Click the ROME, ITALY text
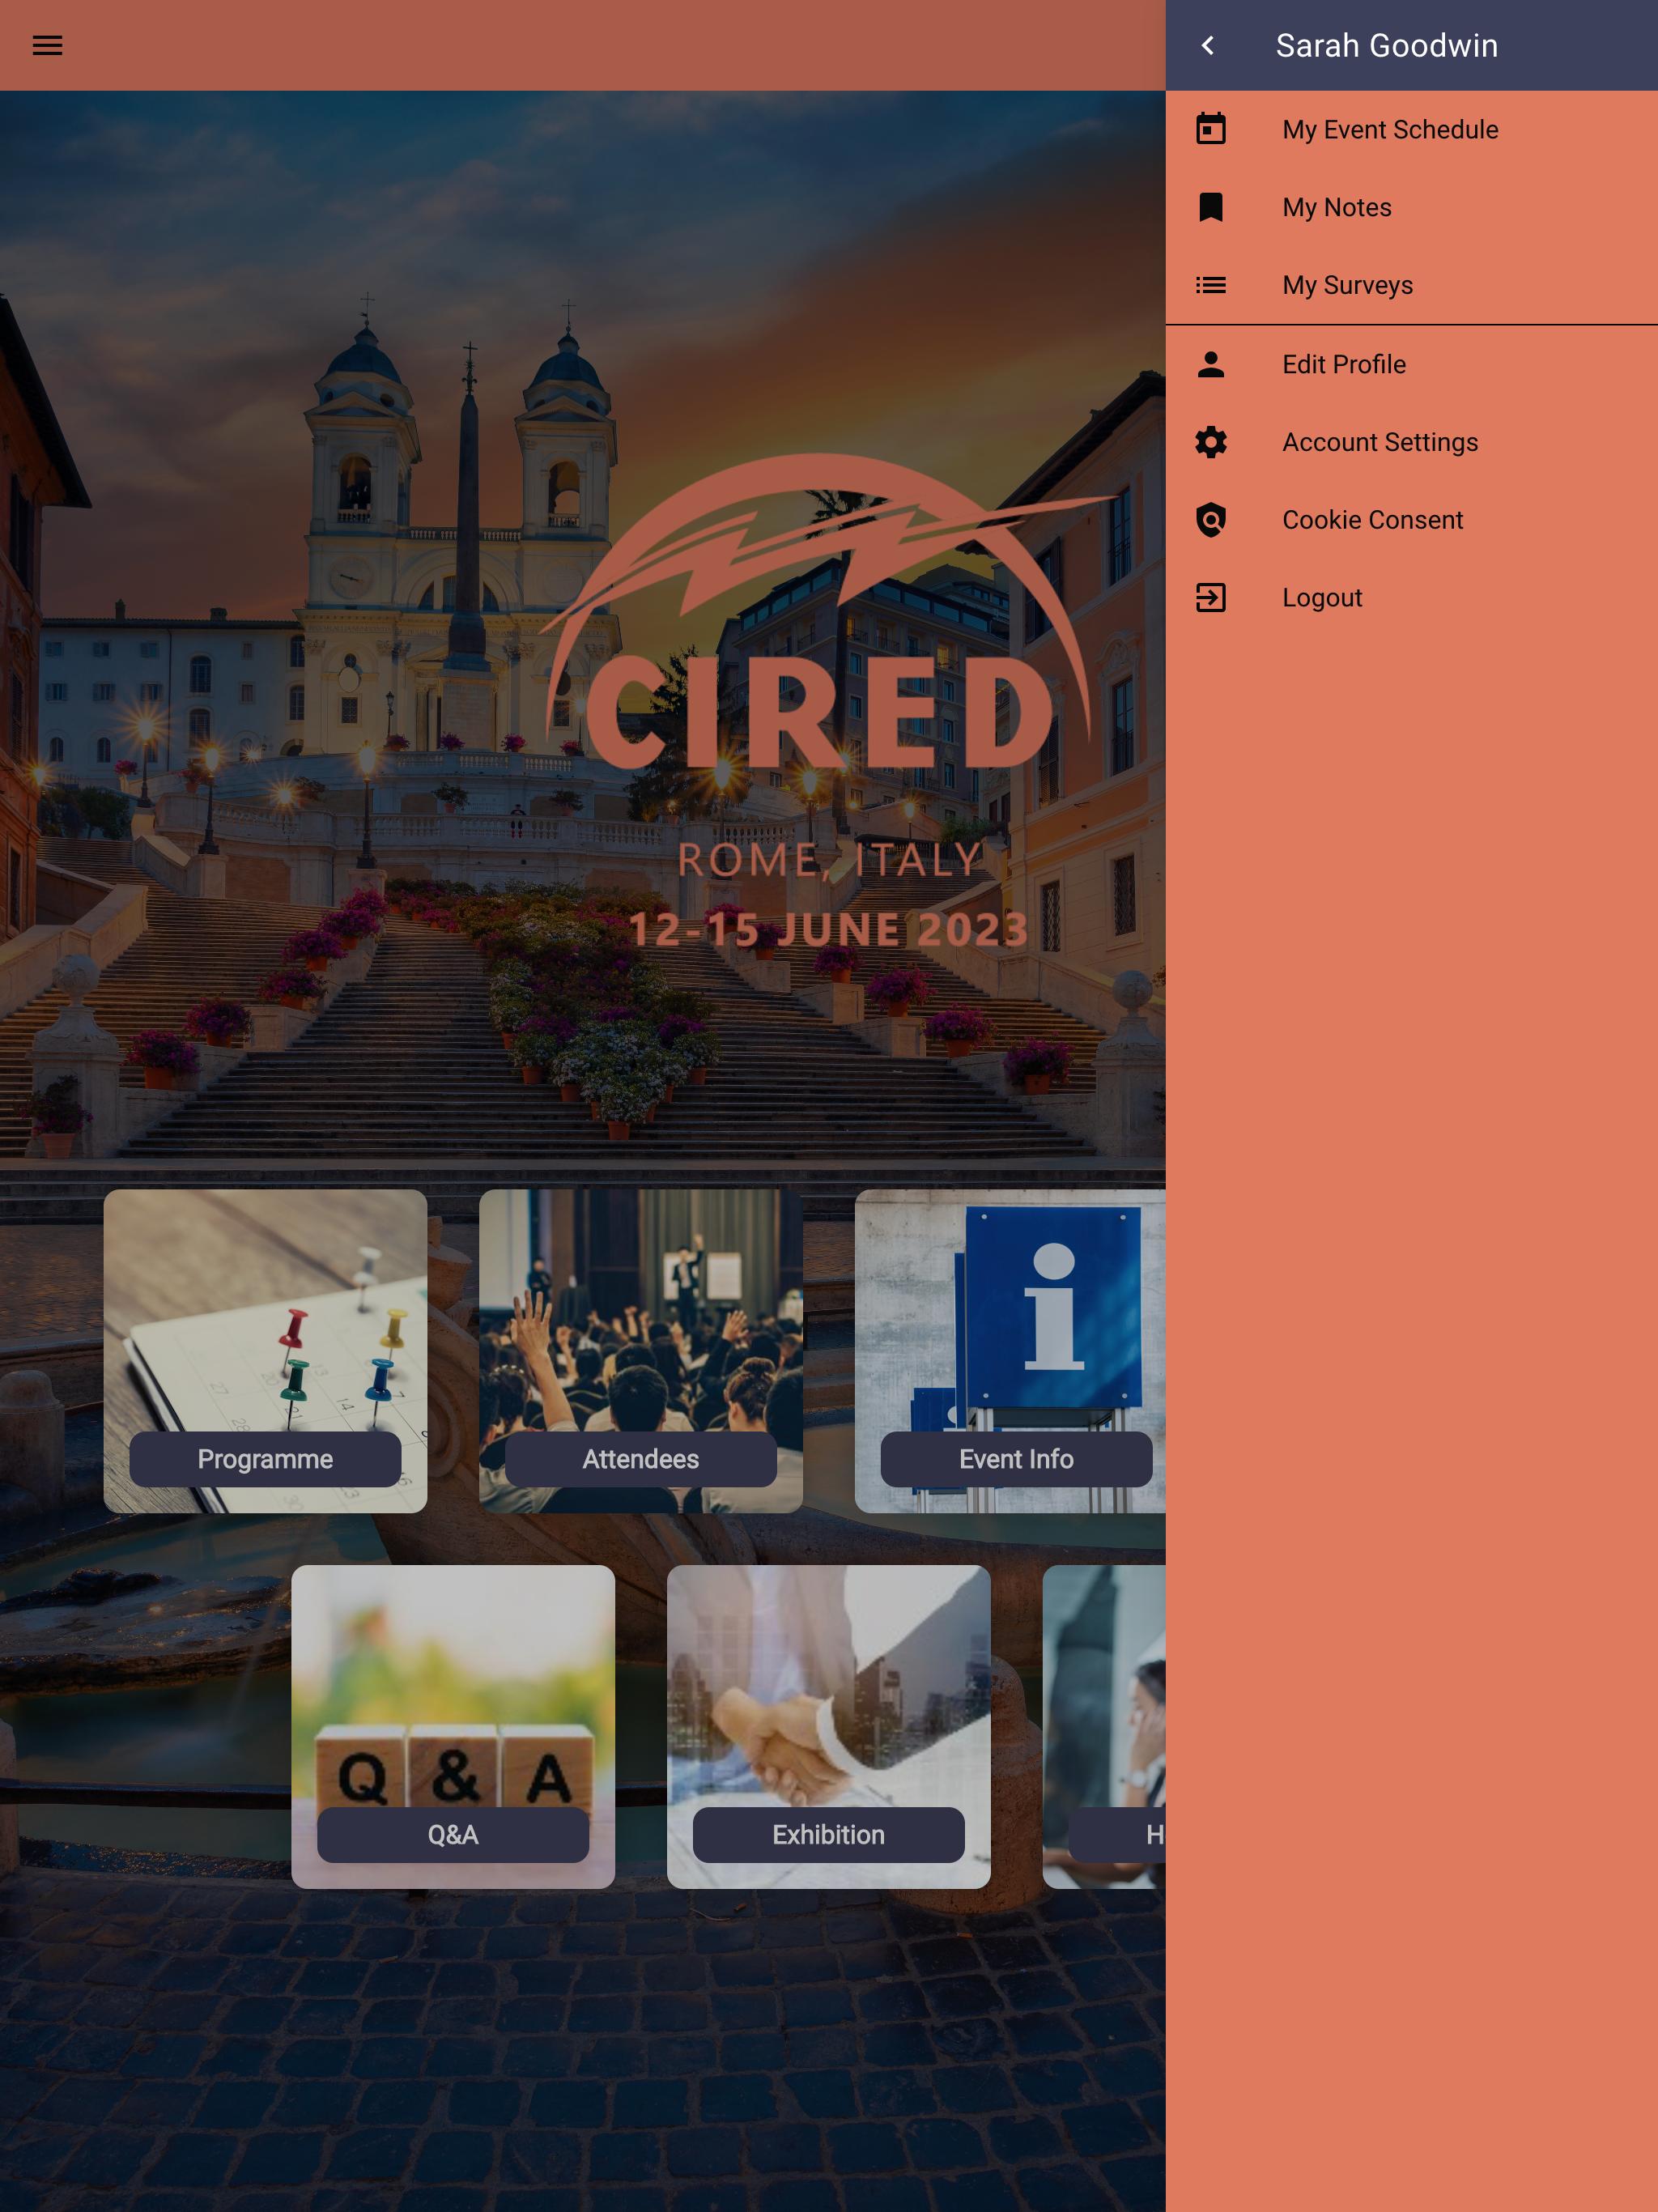 pos(829,860)
